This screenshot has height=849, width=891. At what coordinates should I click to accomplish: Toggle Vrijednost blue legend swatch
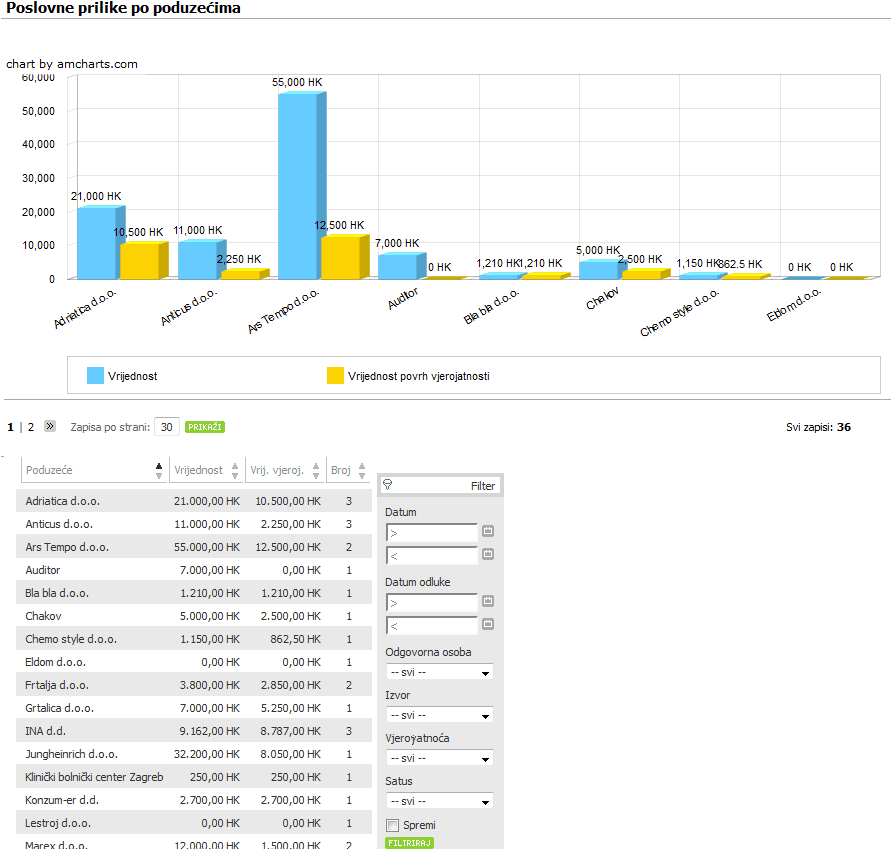95,376
